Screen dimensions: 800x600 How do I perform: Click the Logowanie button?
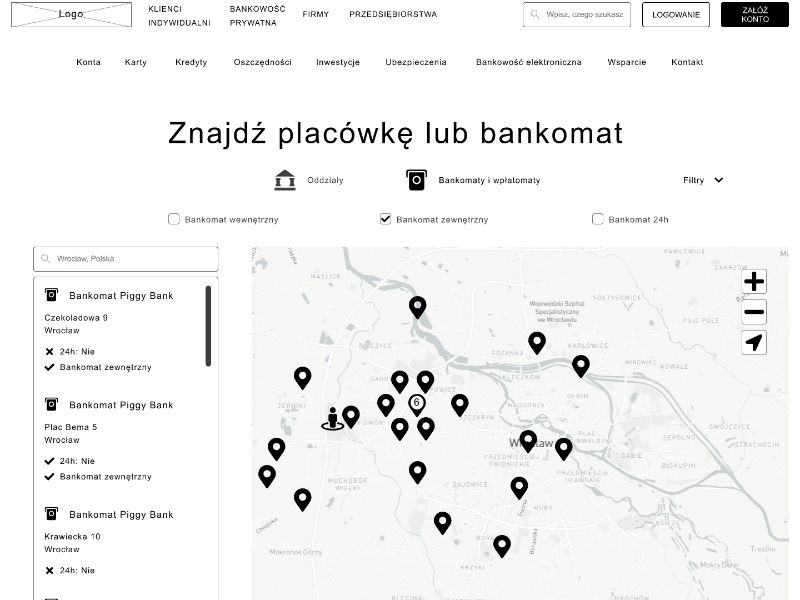coord(675,15)
